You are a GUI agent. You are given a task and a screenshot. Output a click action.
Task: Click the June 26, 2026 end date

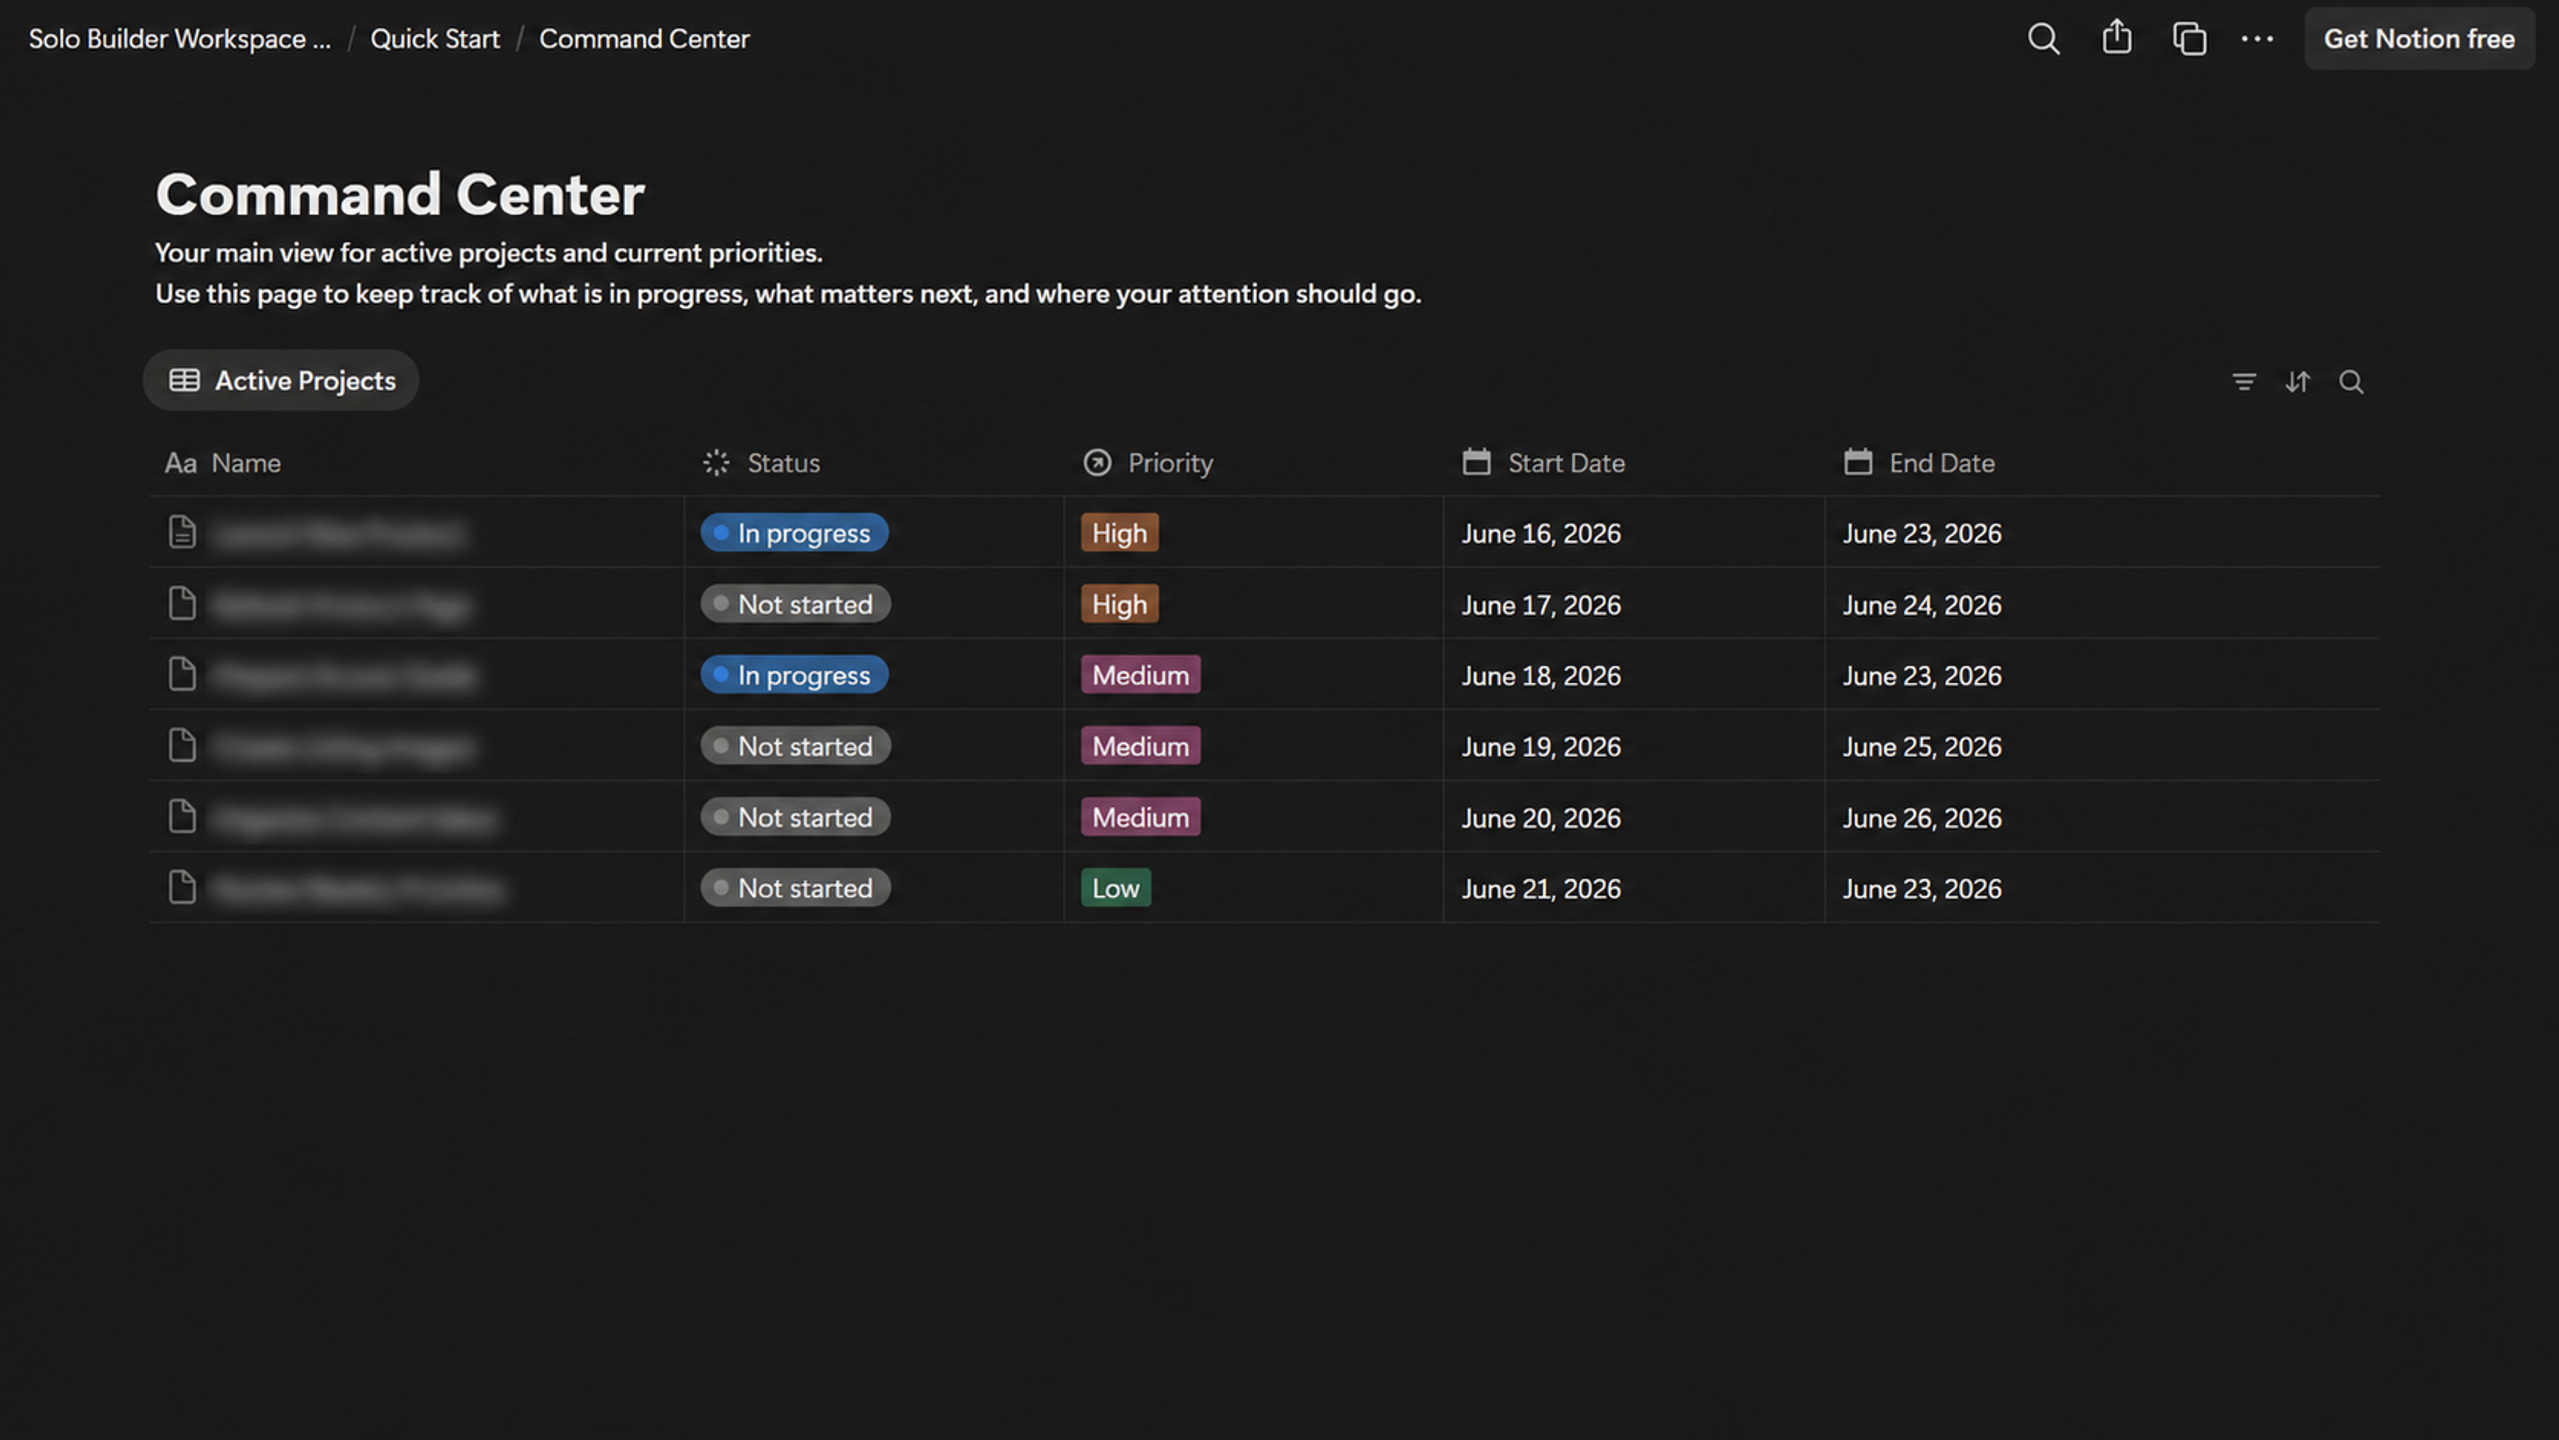(x=1921, y=818)
